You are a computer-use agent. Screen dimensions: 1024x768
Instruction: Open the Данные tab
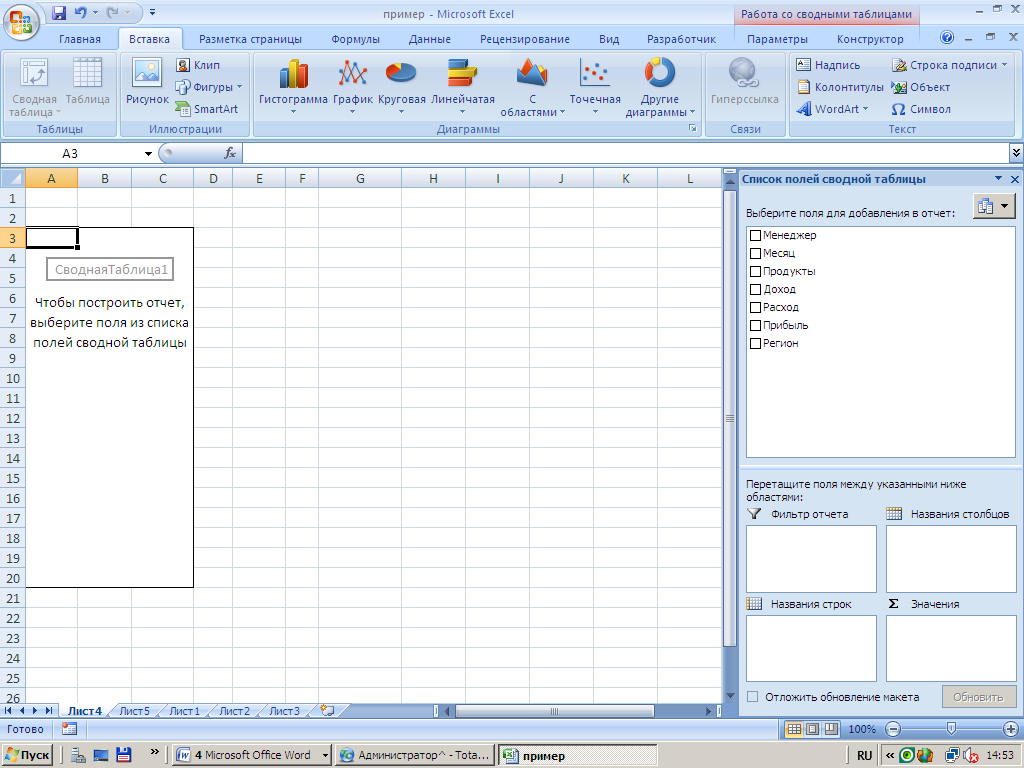[x=429, y=39]
